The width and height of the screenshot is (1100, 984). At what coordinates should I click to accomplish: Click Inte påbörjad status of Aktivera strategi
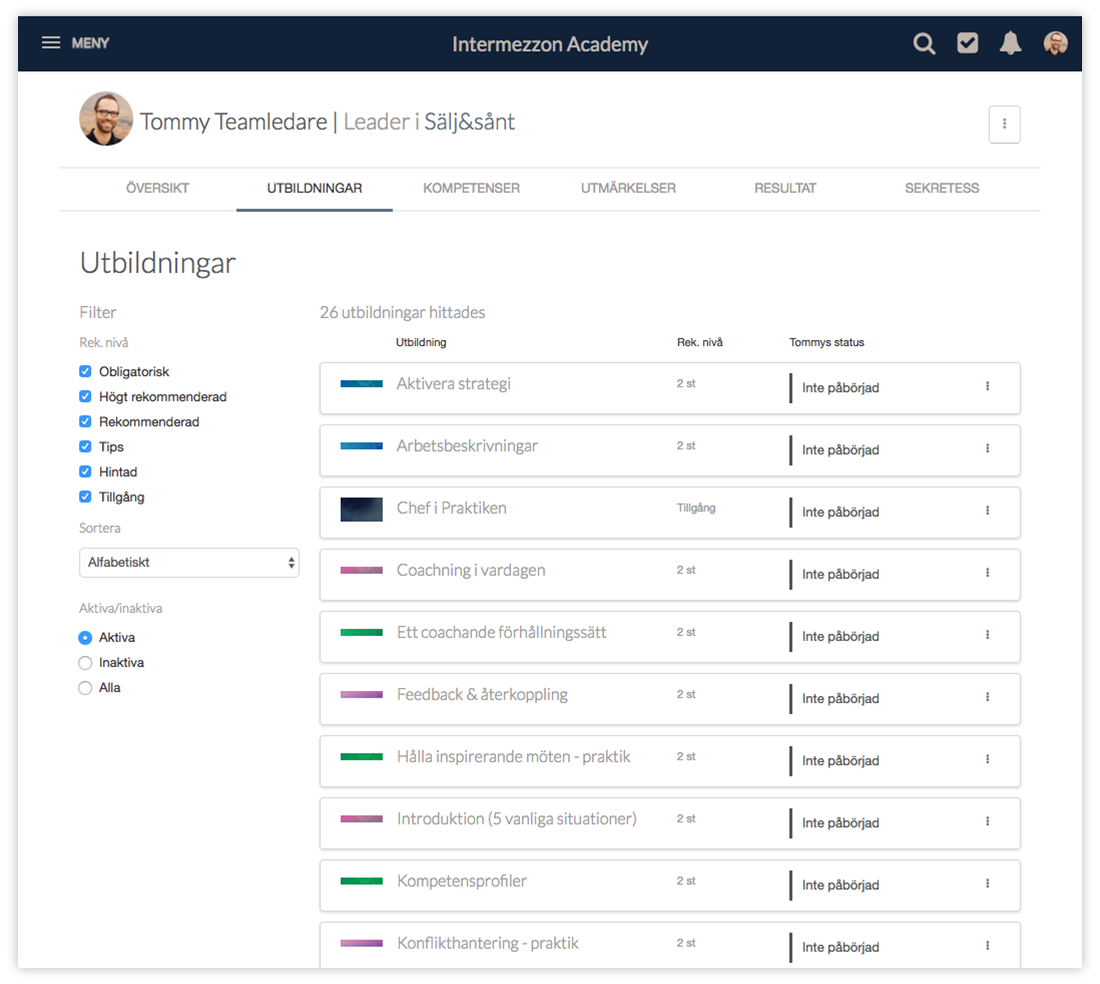840,388
